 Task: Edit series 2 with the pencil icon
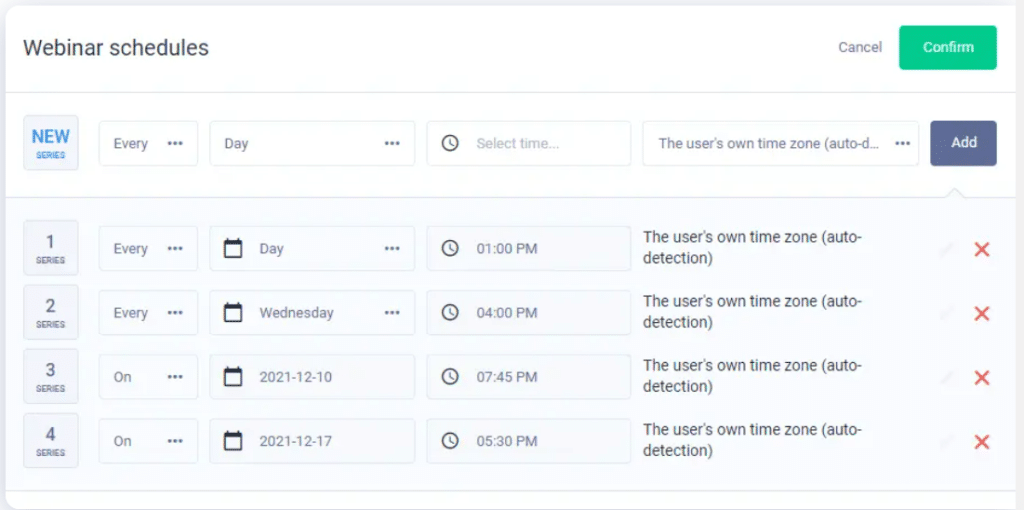coord(945,313)
